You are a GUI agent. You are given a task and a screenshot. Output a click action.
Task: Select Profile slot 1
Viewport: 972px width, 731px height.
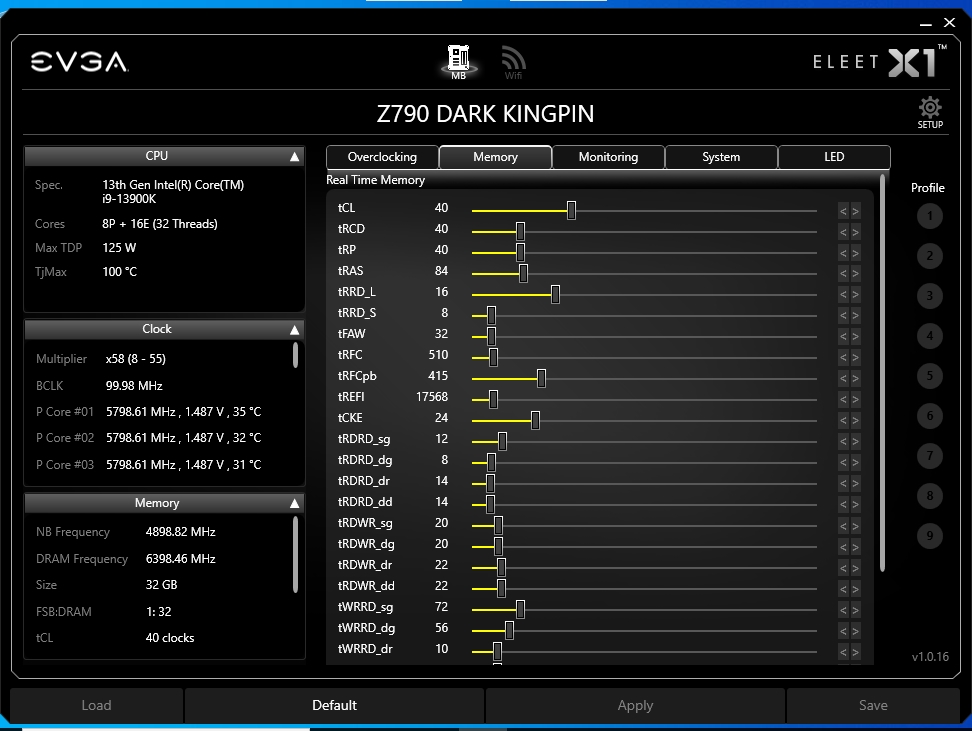click(x=929, y=216)
